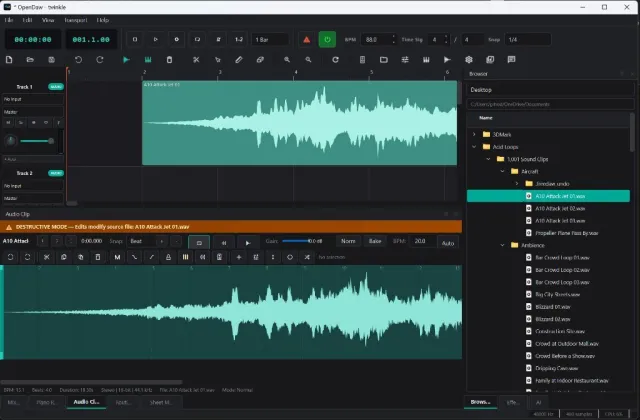This screenshot has height=420, width=640.
Task: Toggle the loop button in Audio Clip editor
Action: pos(199,242)
